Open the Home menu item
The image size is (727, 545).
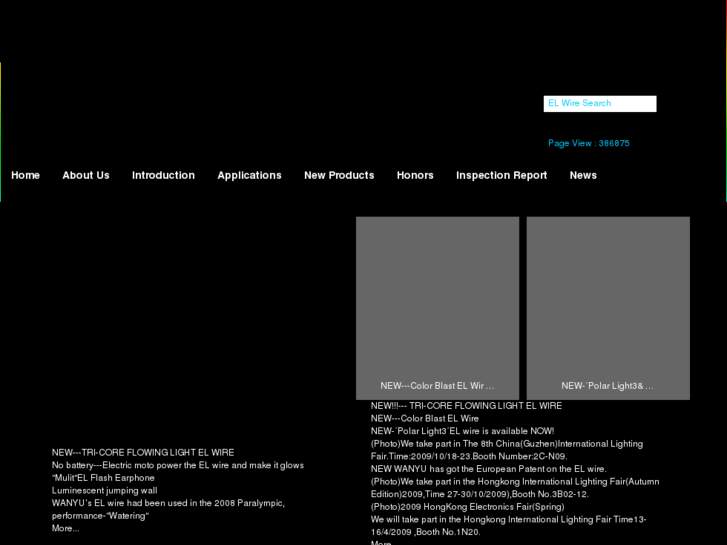point(26,175)
